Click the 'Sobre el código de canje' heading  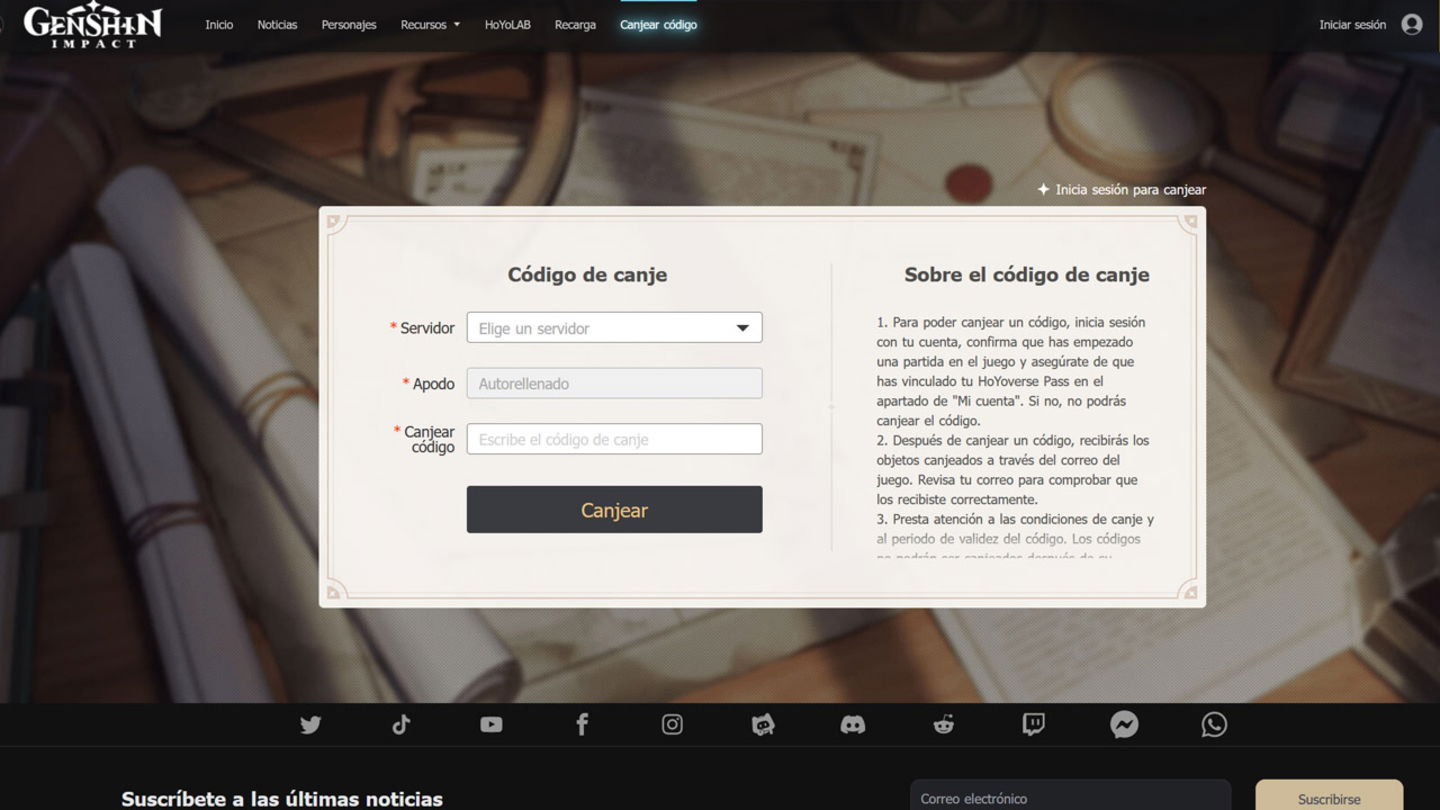click(1027, 275)
